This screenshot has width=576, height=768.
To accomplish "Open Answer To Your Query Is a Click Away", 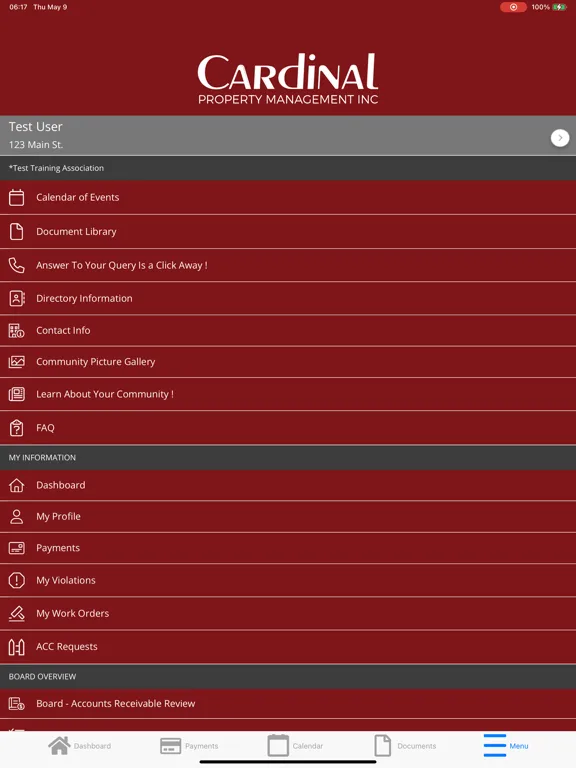I will coord(288,265).
